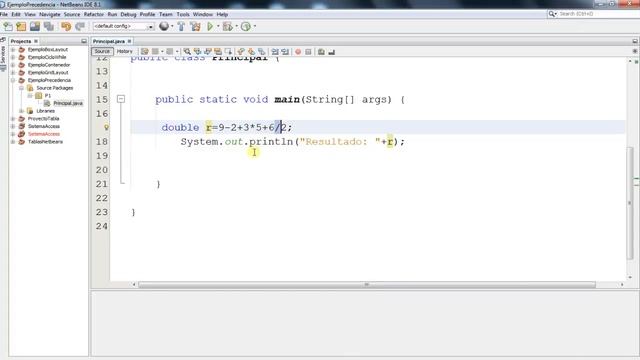640x360 pixels.
Task: Select the red SistemaAccess project
Action: (x=44, y=134)
